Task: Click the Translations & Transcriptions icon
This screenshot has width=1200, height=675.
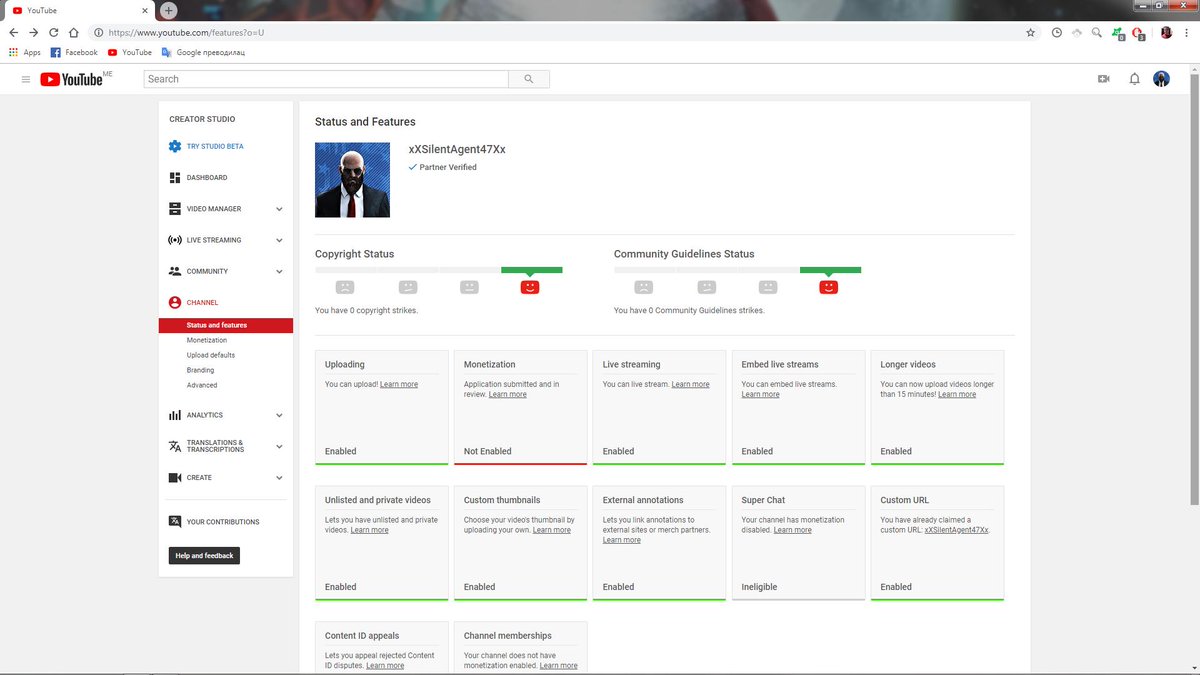Action: [175, 446]
